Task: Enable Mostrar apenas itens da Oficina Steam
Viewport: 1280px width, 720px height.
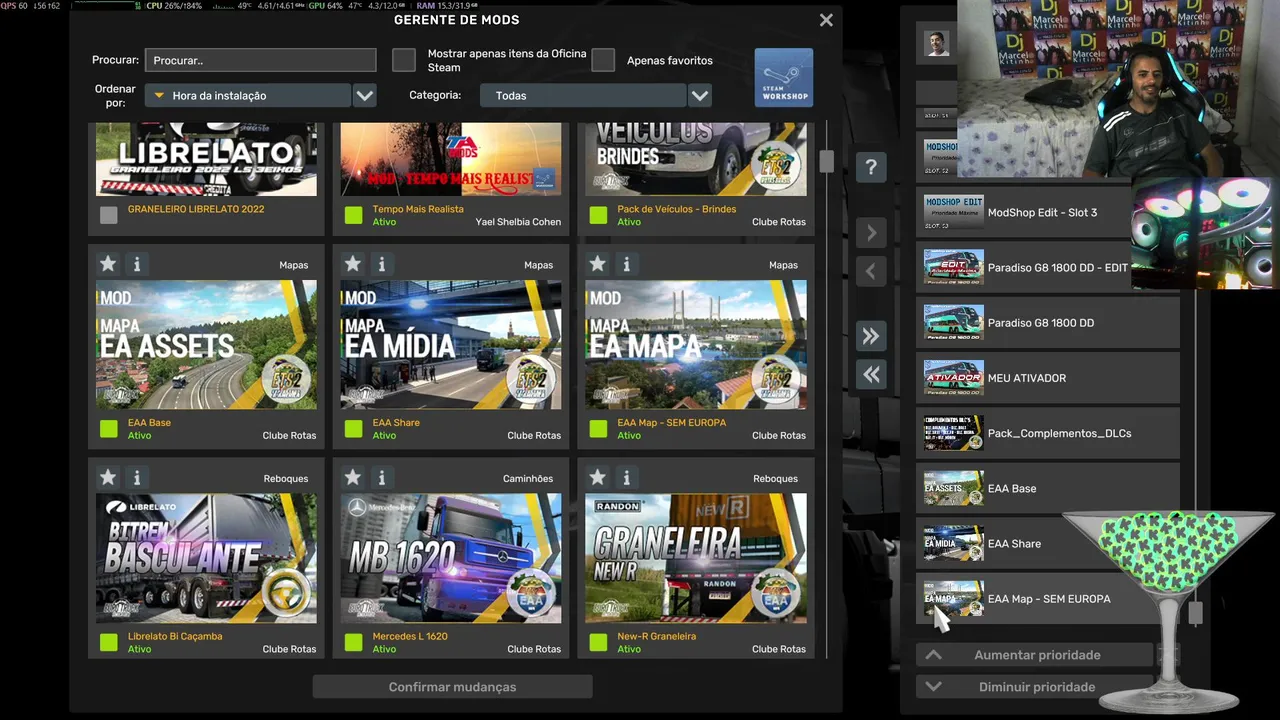Action: [x=404, y=60]
